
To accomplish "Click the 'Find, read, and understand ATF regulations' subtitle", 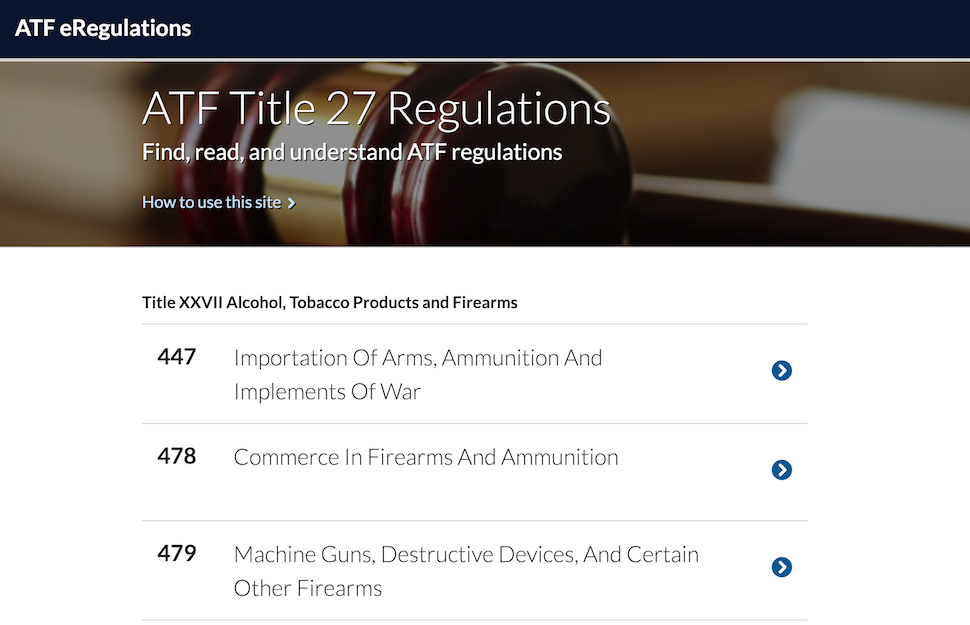I will [x=352, y=153].
